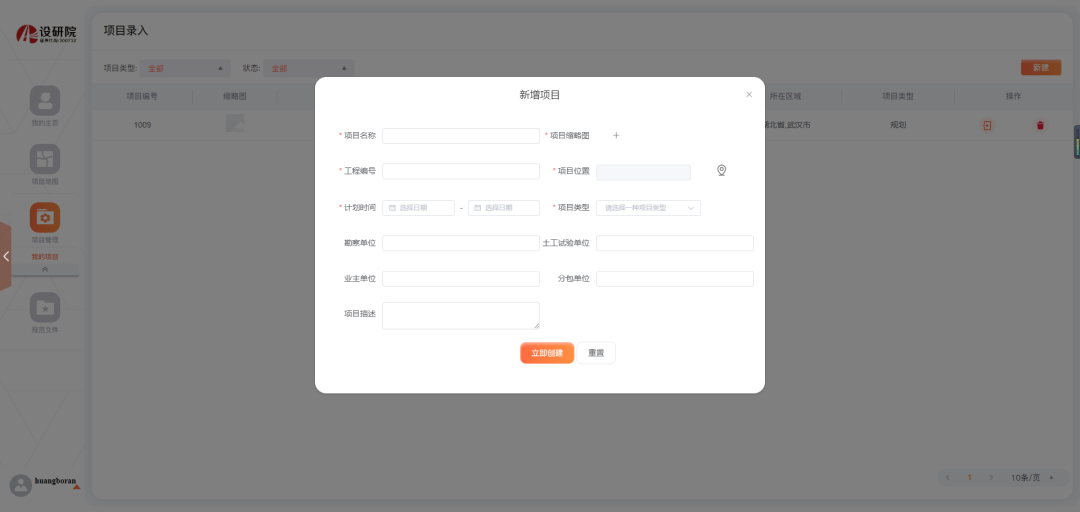
Task: Focus the 业主单位 input field
Action: pyautogui.click(x=461, y=278)
